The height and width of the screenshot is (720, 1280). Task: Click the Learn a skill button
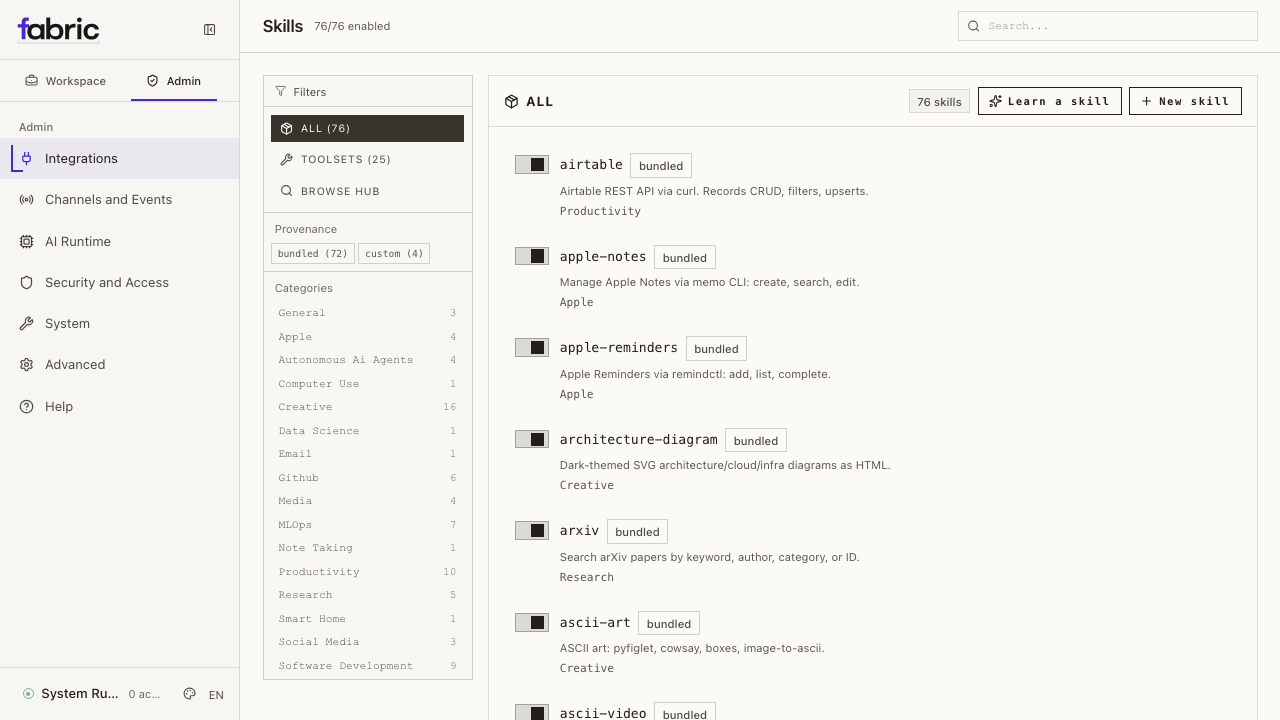pos(1050,101)
